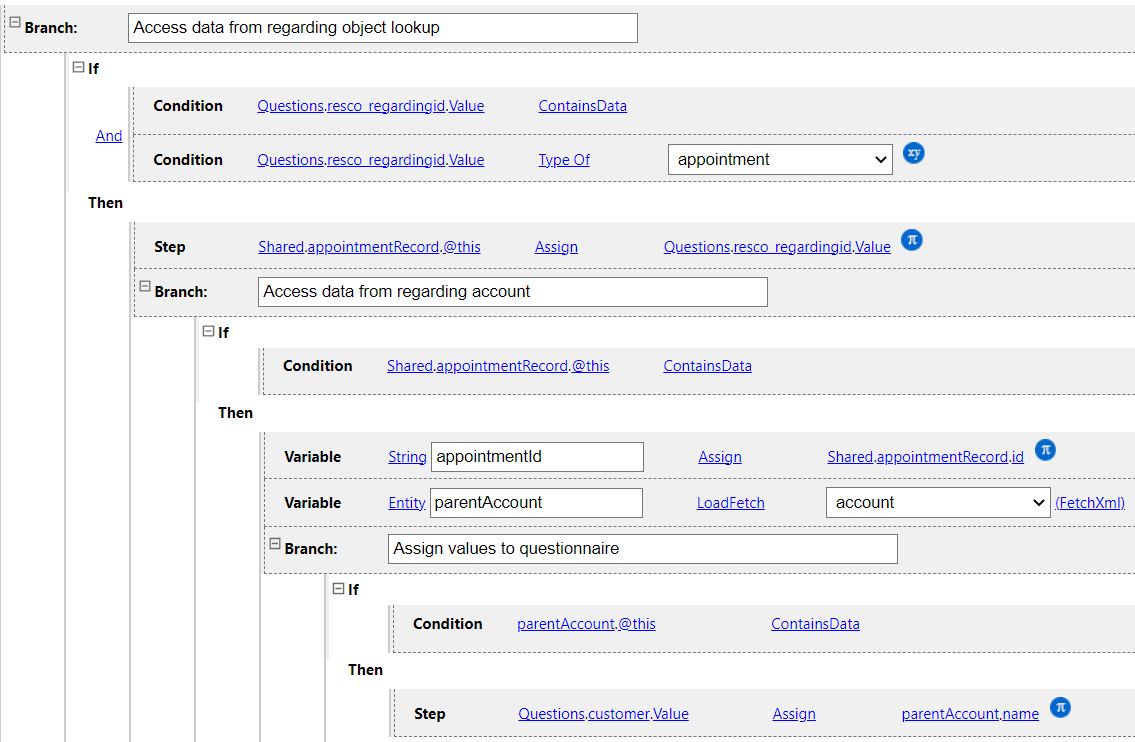Collapse the If with parentAccount condition
This screenshot has height=742, width=1135.
(338, 589)
